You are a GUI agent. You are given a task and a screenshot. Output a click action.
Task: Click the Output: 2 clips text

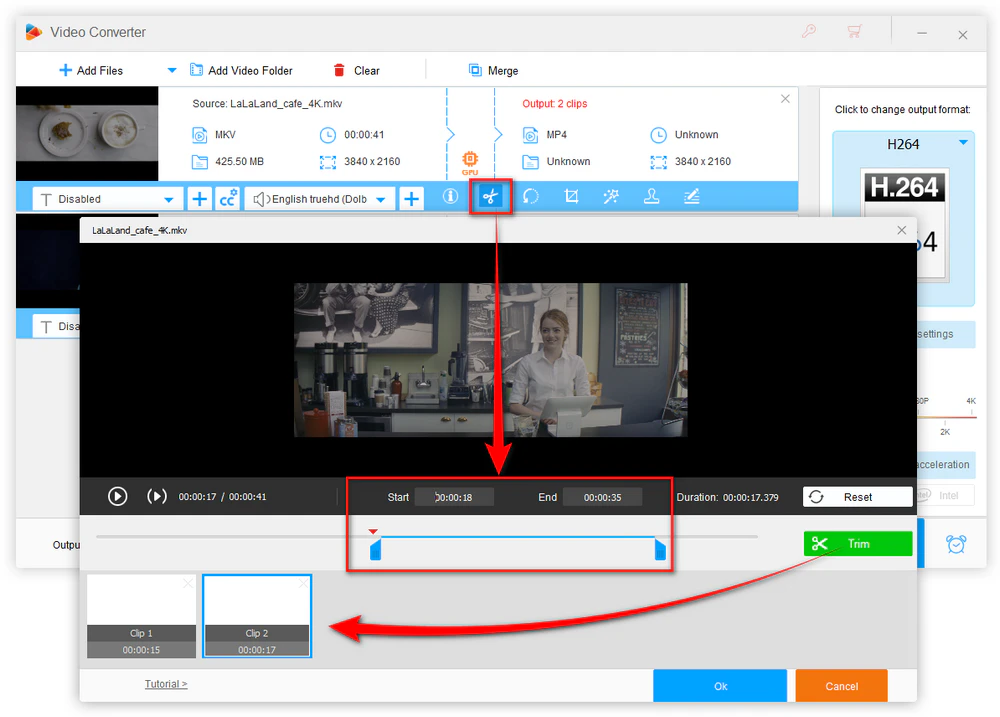point(554,103)
